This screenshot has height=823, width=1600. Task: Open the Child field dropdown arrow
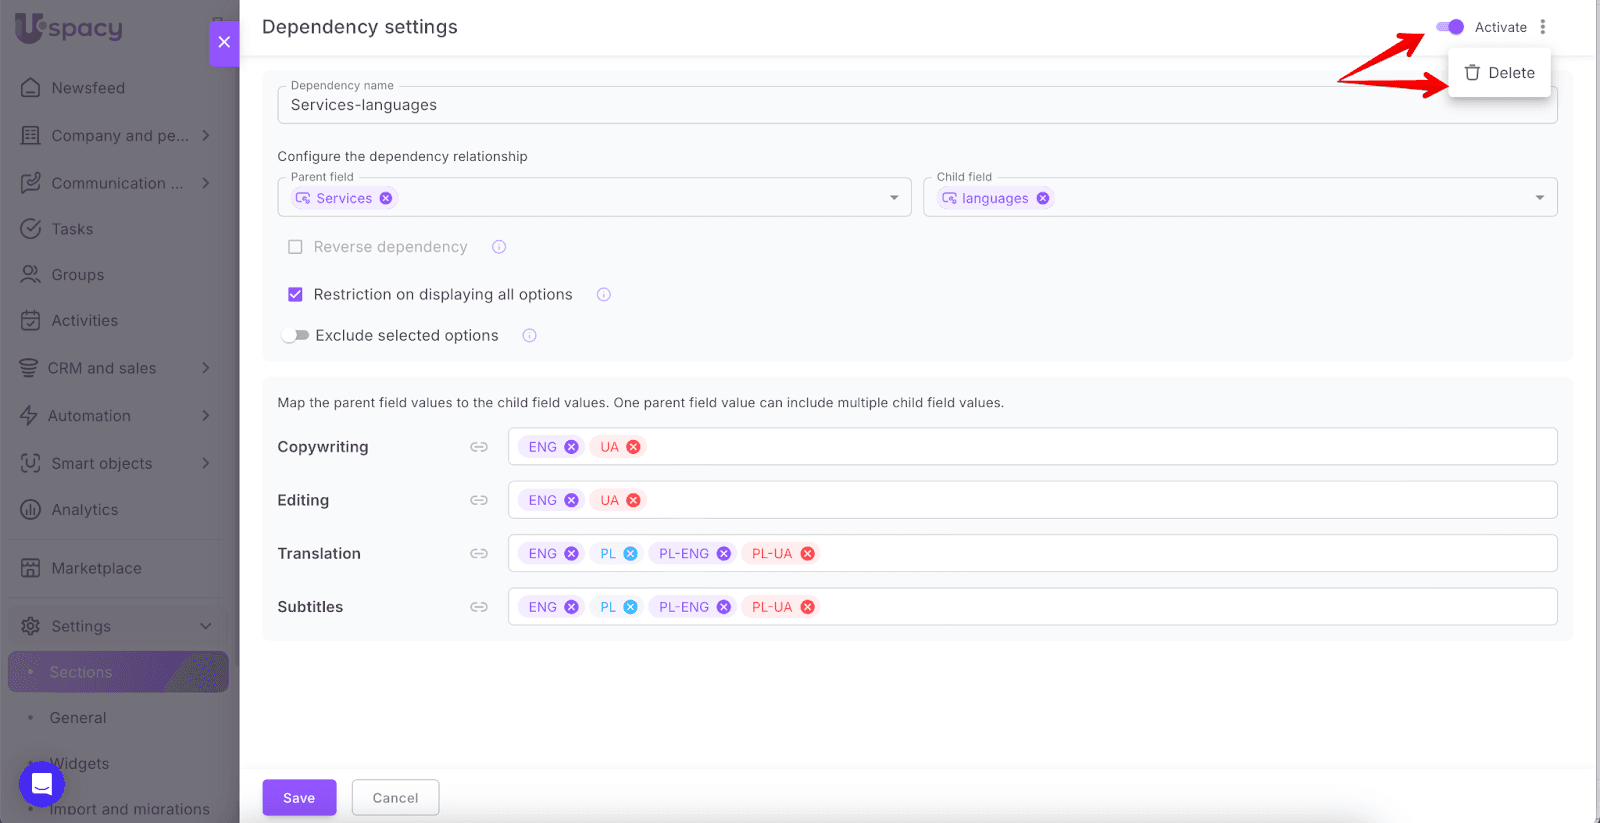(x=1539, y=198)
